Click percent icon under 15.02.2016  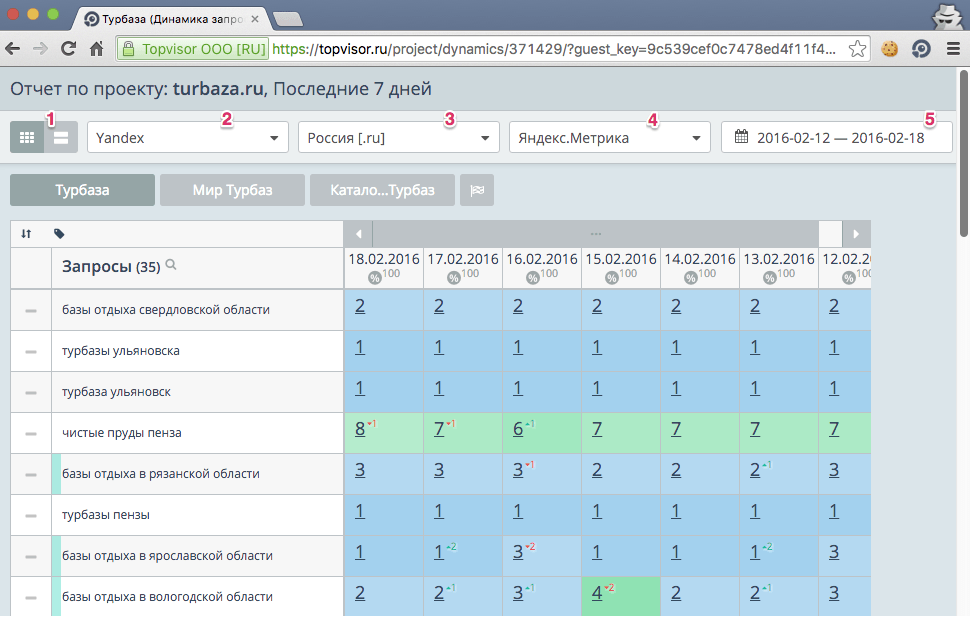pos(611,278)
